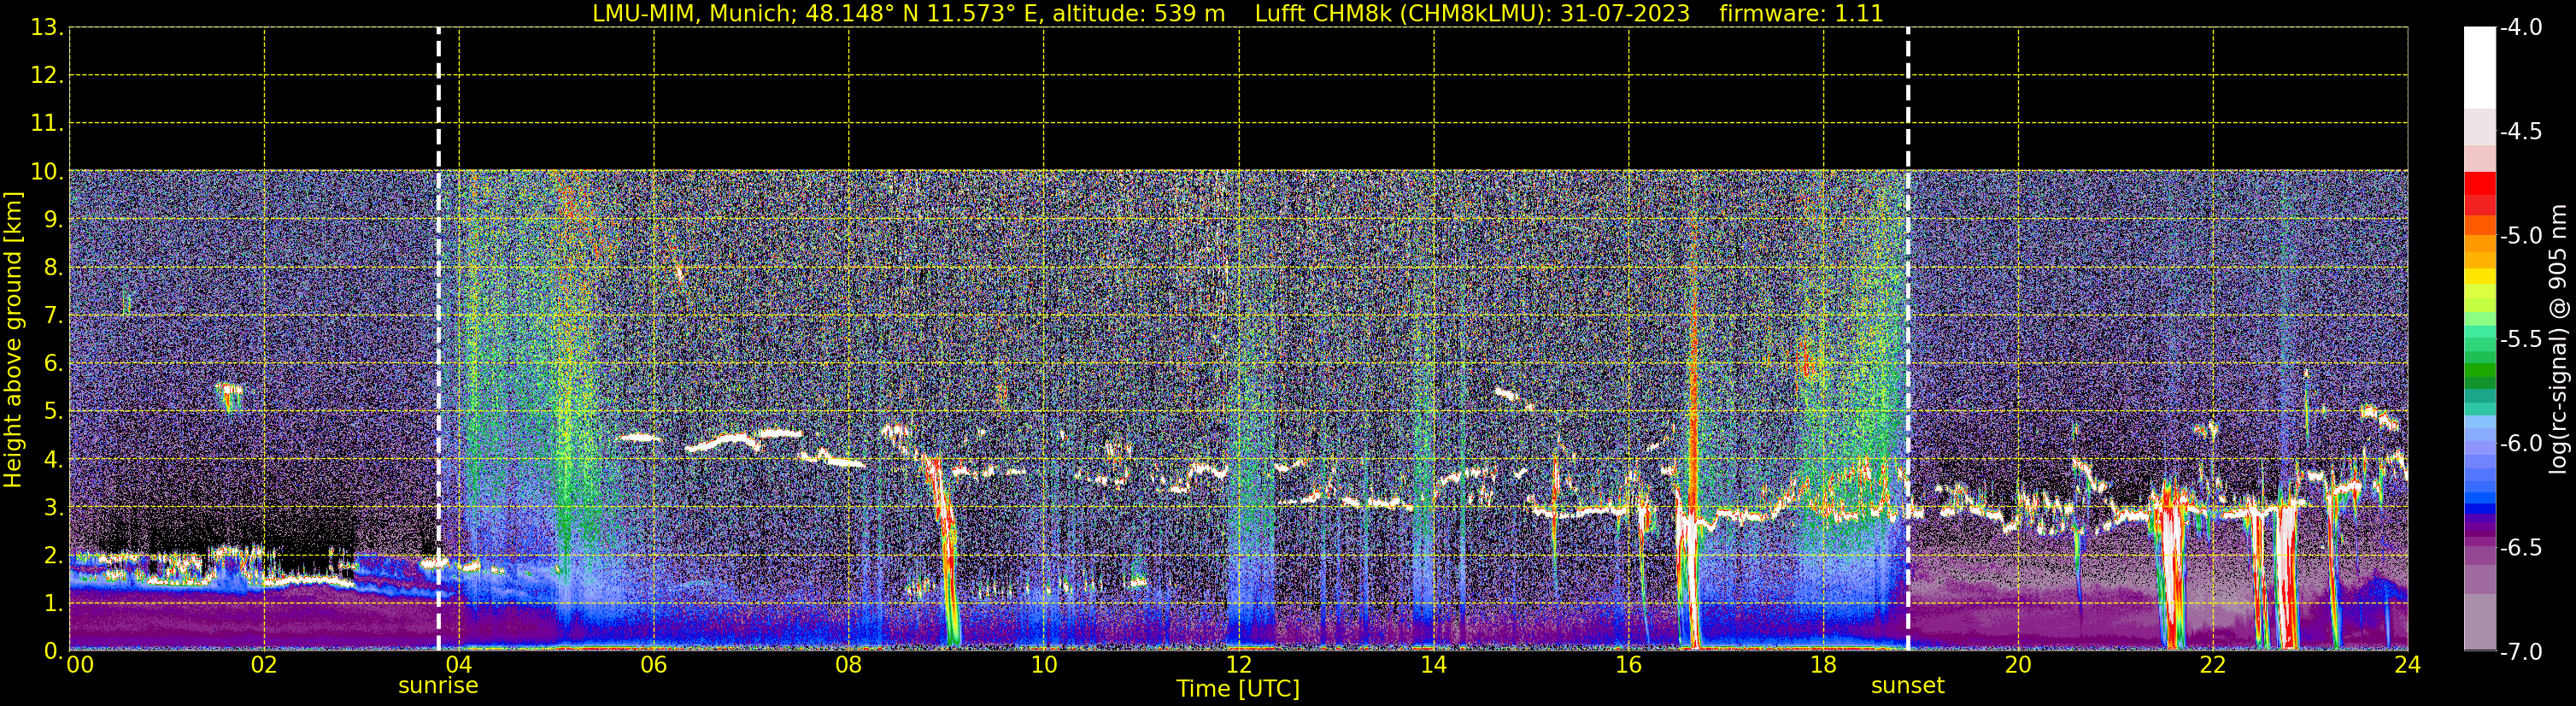Select the "24" time tick label
Viewport: 2576px width, 706px height.
coord(2407,665)
